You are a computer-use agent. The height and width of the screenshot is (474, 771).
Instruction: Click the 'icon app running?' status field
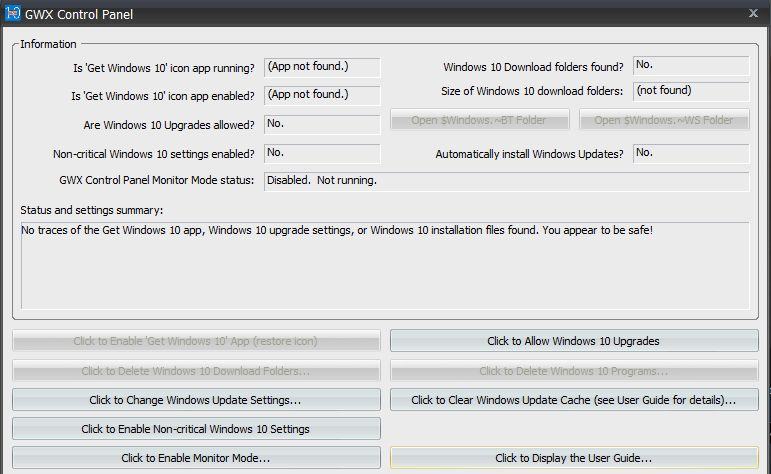tap(322, 67)
